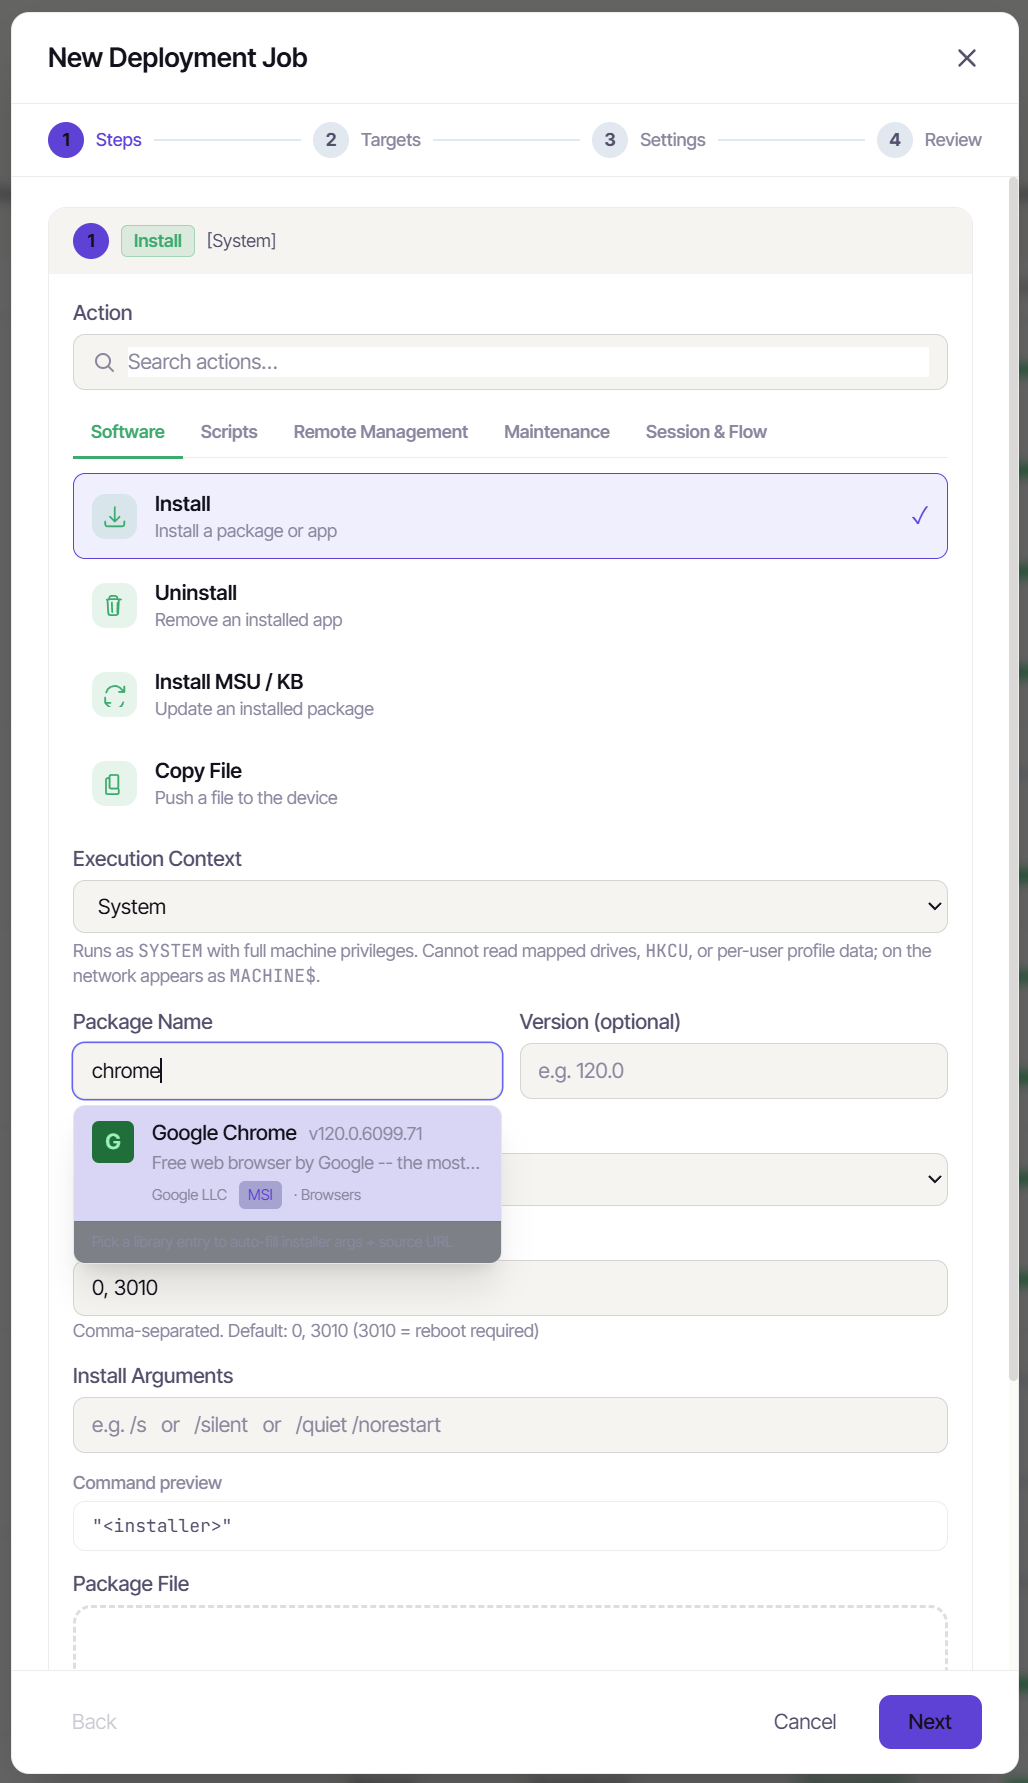Click the Copy File icon
The width and height of the screenshot is (1028, 1783).
tap(115, 783)
